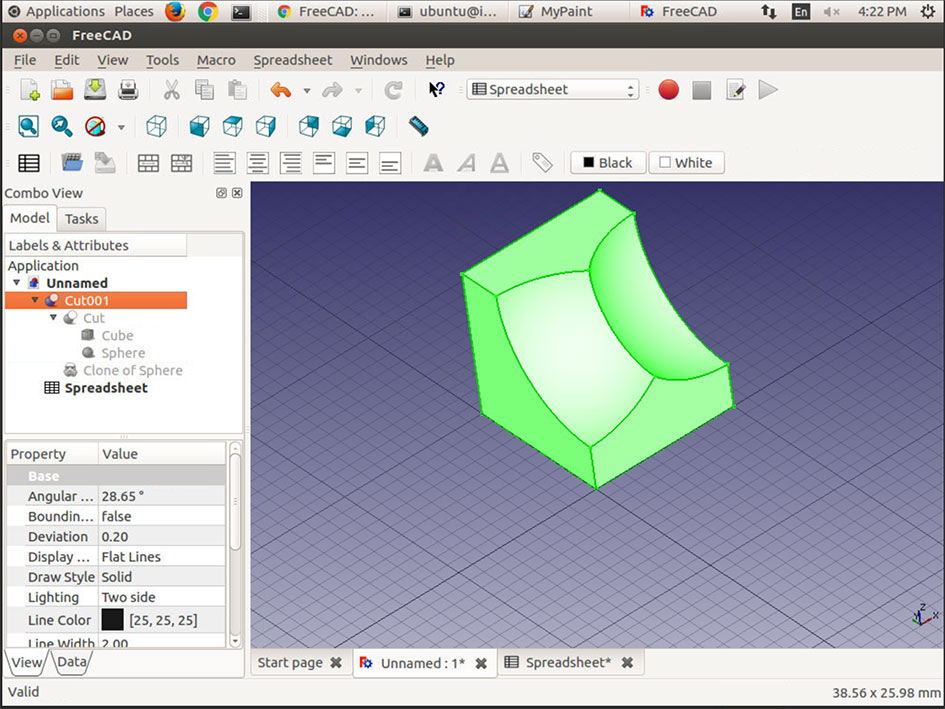Image resolution: width=945 pixels, height=709 pixels.
Task: Set bottom view cube icon
Action: [x=342, y=127]
